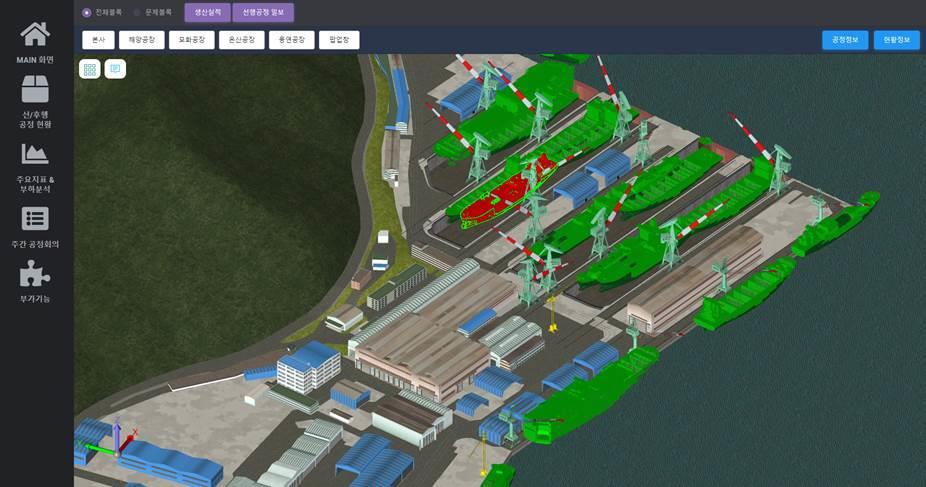Select the 문제블록 radio button
The width and height of the screenshot is (926, 487).
[137, 13]
